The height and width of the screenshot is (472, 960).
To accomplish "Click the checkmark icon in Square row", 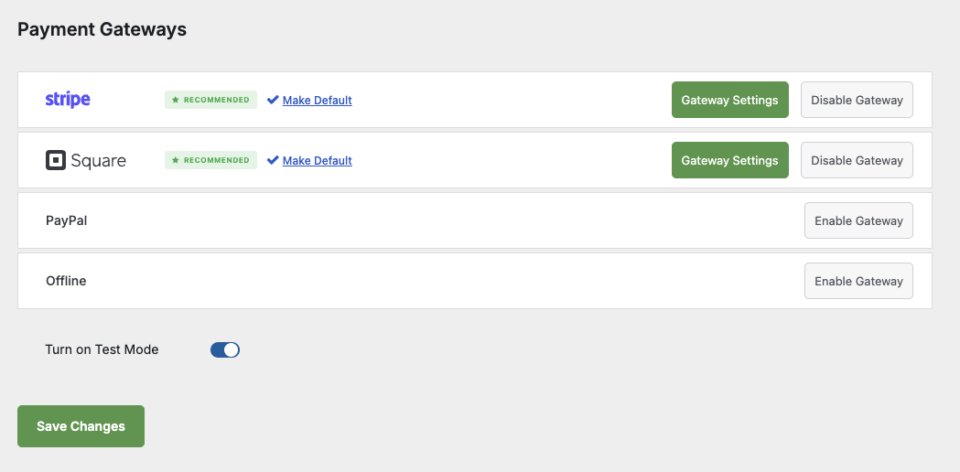I will pos(273,160).
